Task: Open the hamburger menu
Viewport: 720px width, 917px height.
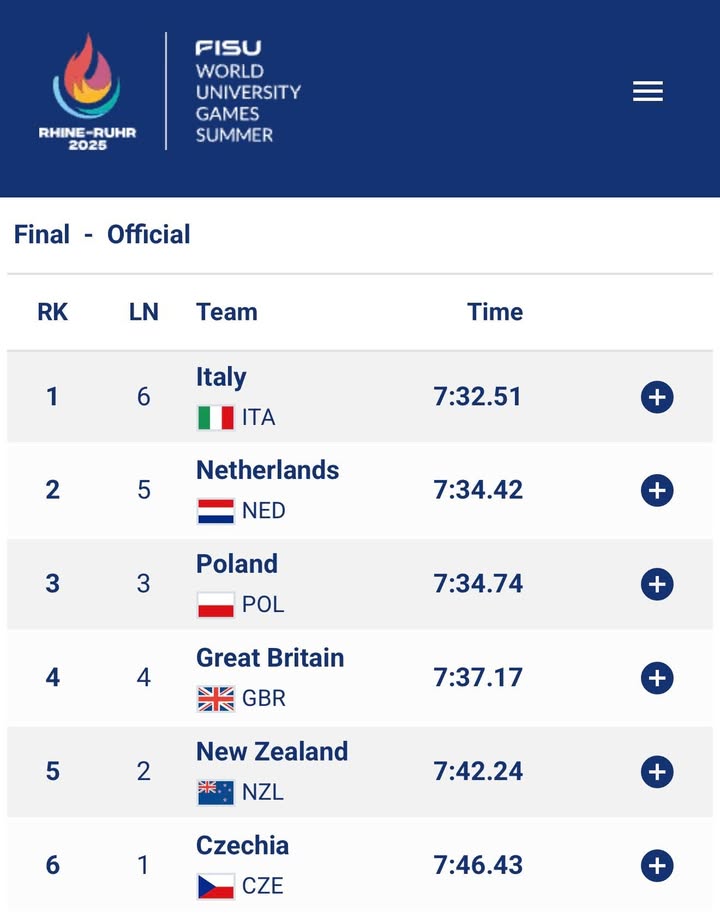Action: [648, 92]
